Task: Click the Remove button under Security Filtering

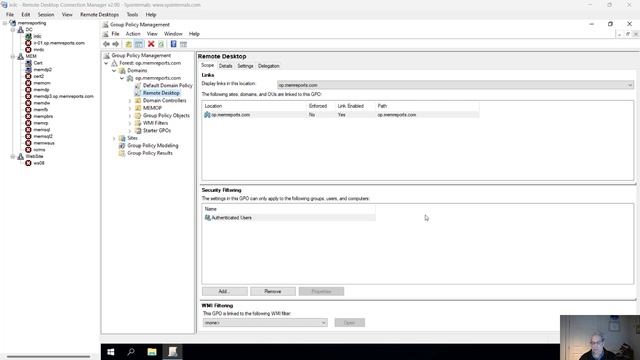Action: coord(273,291)
